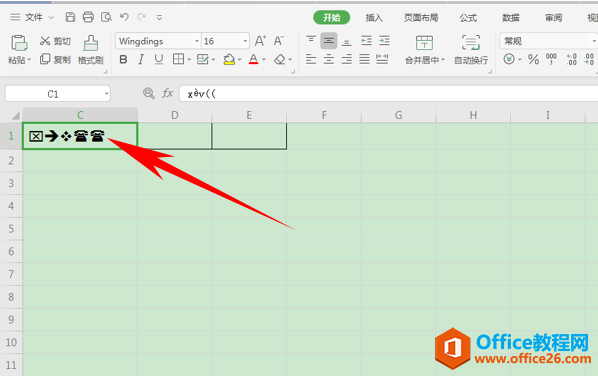
Task: Select cell C1 with Wingdings symbols
Action: [80, 136]
